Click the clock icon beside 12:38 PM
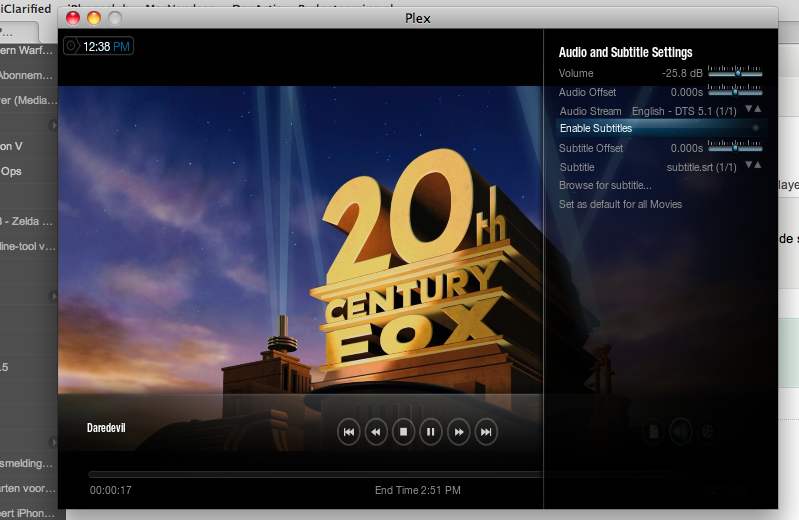 tap(72, 46)
